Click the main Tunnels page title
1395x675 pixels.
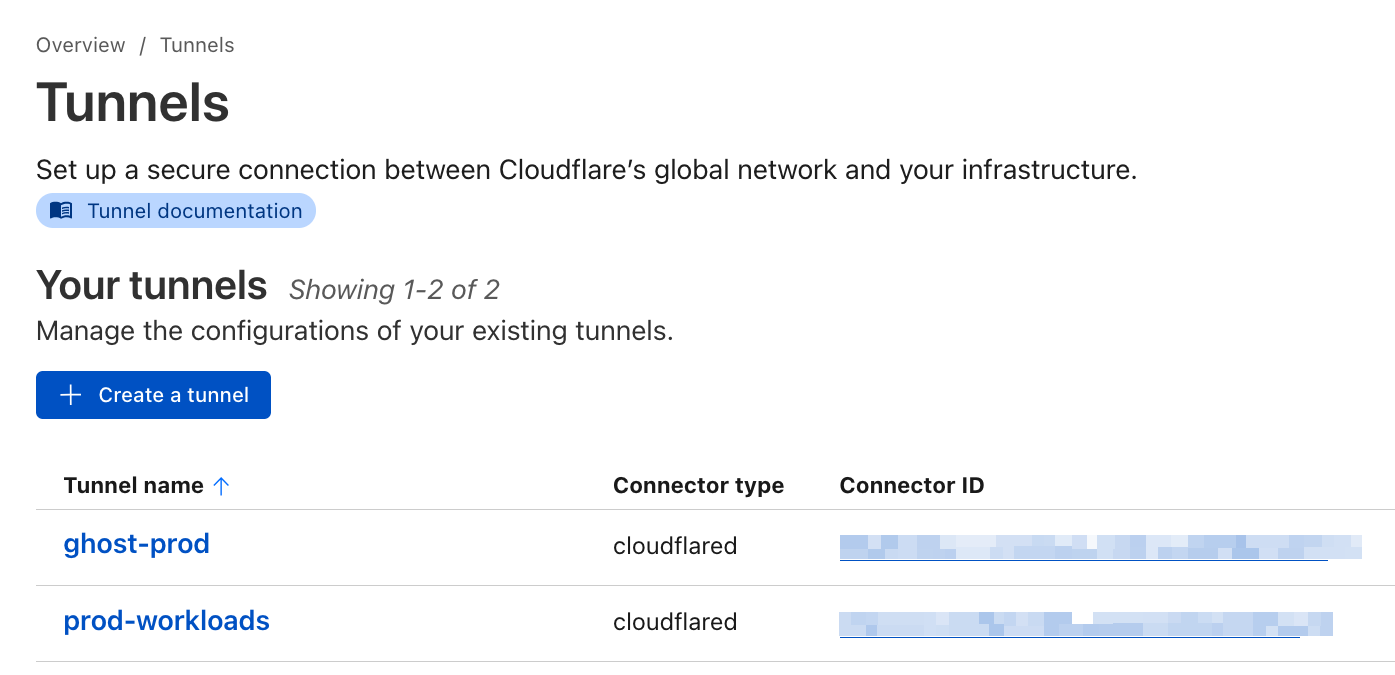click(x=133, y=103)
